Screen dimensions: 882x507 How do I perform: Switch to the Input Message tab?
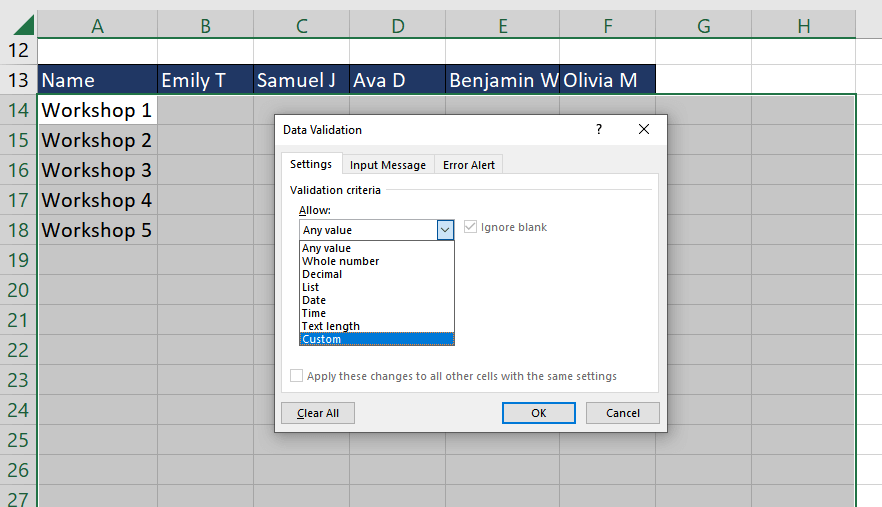[x=388, y=165]
